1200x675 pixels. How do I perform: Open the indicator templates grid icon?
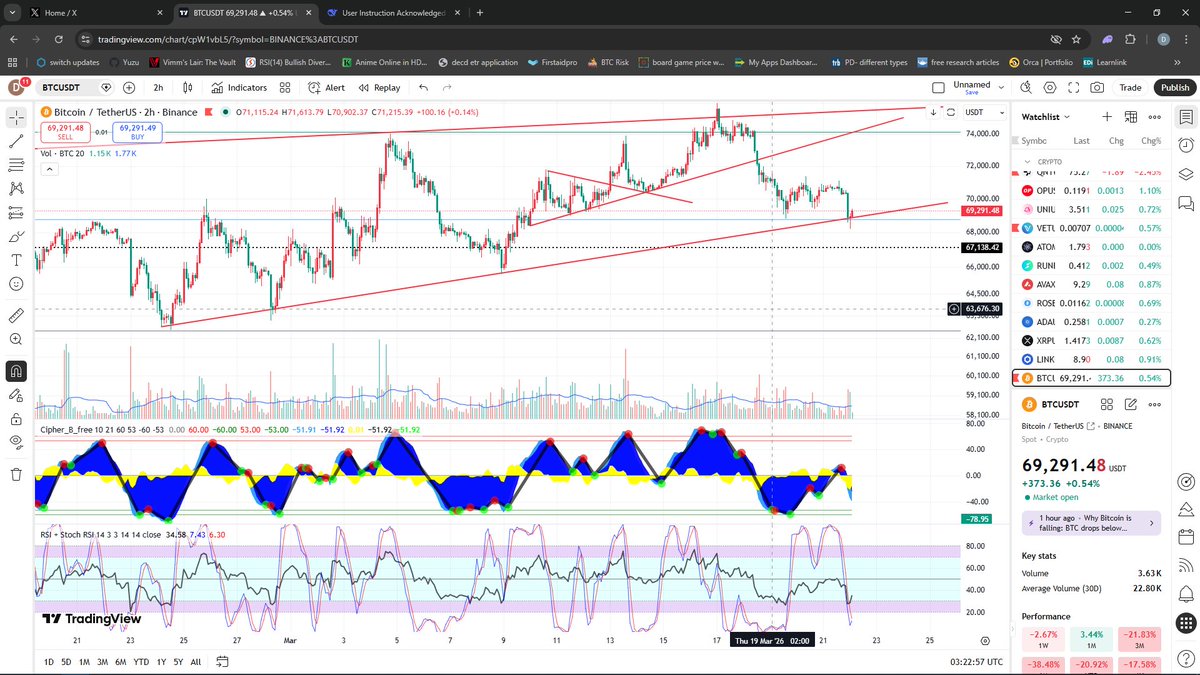[x=285, y=88]
